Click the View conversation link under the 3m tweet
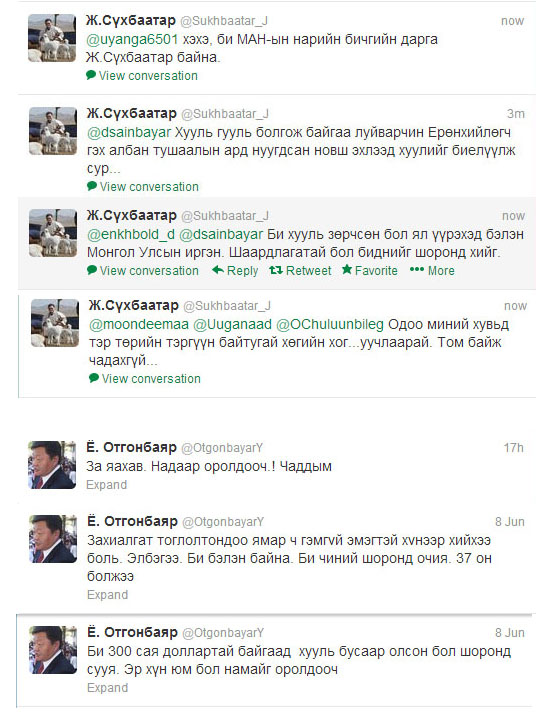 click(x=149, y=187)
